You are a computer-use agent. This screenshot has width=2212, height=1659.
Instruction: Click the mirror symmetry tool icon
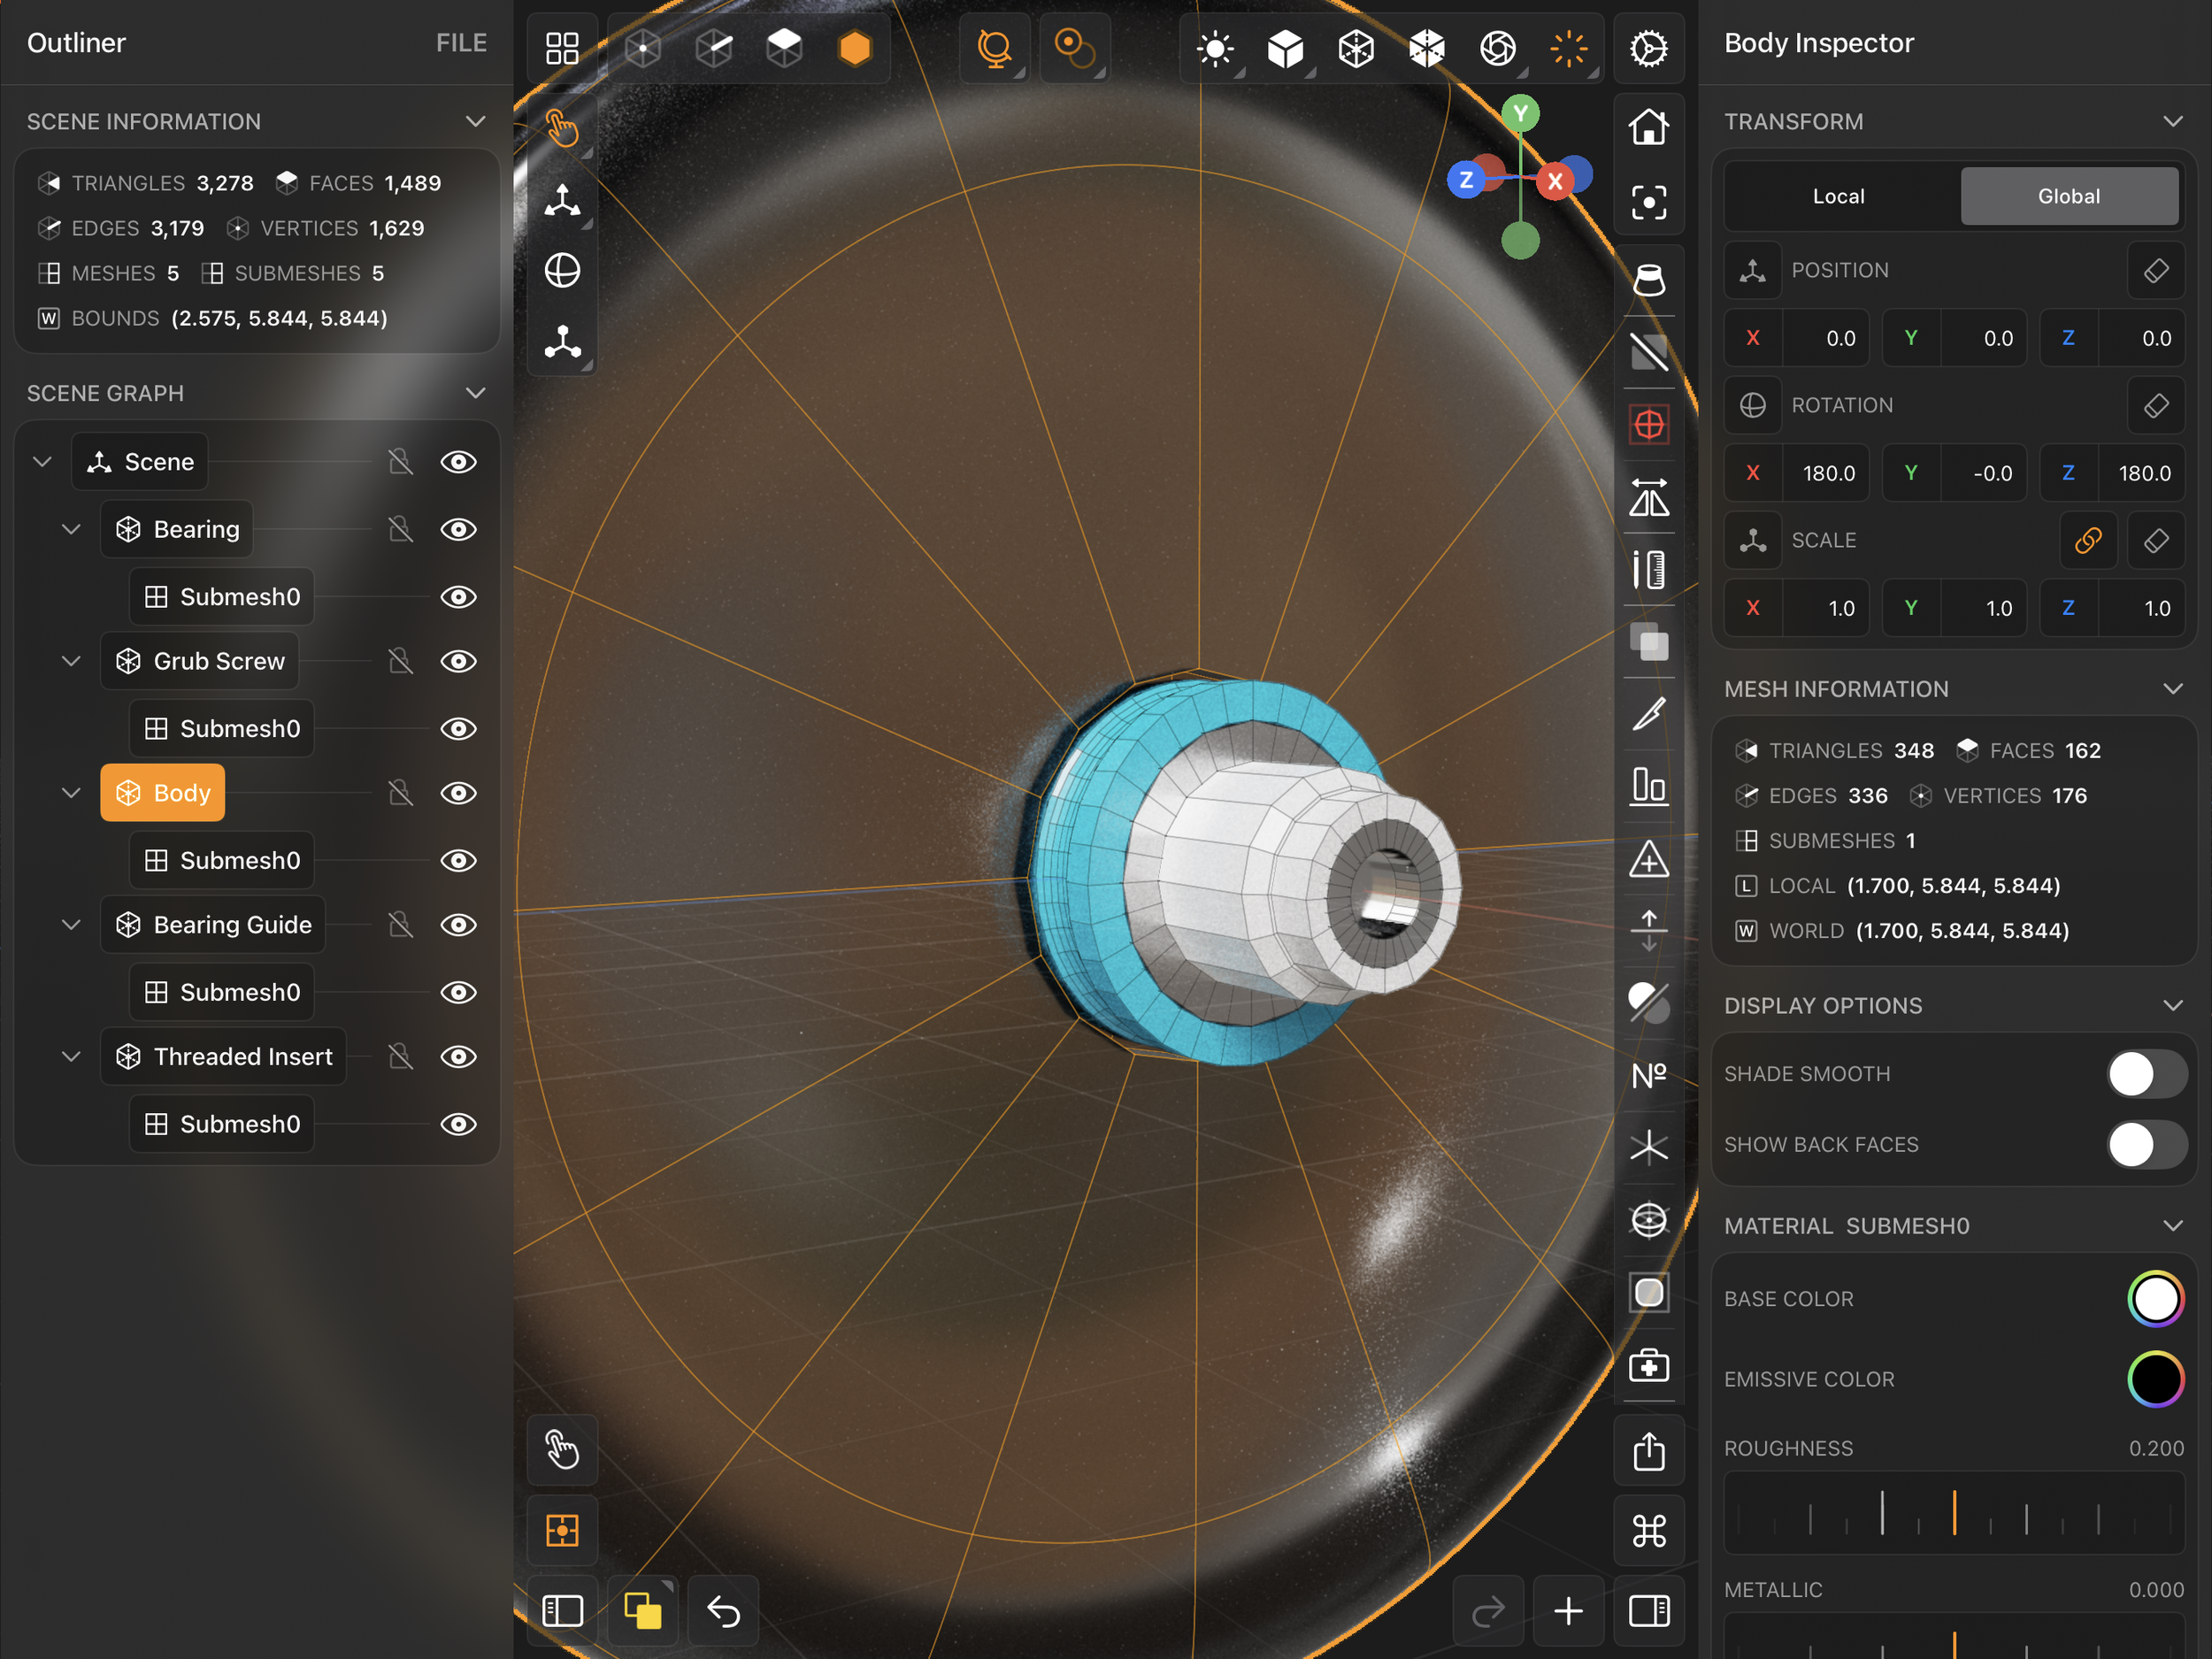click(x=1648, y=497)
